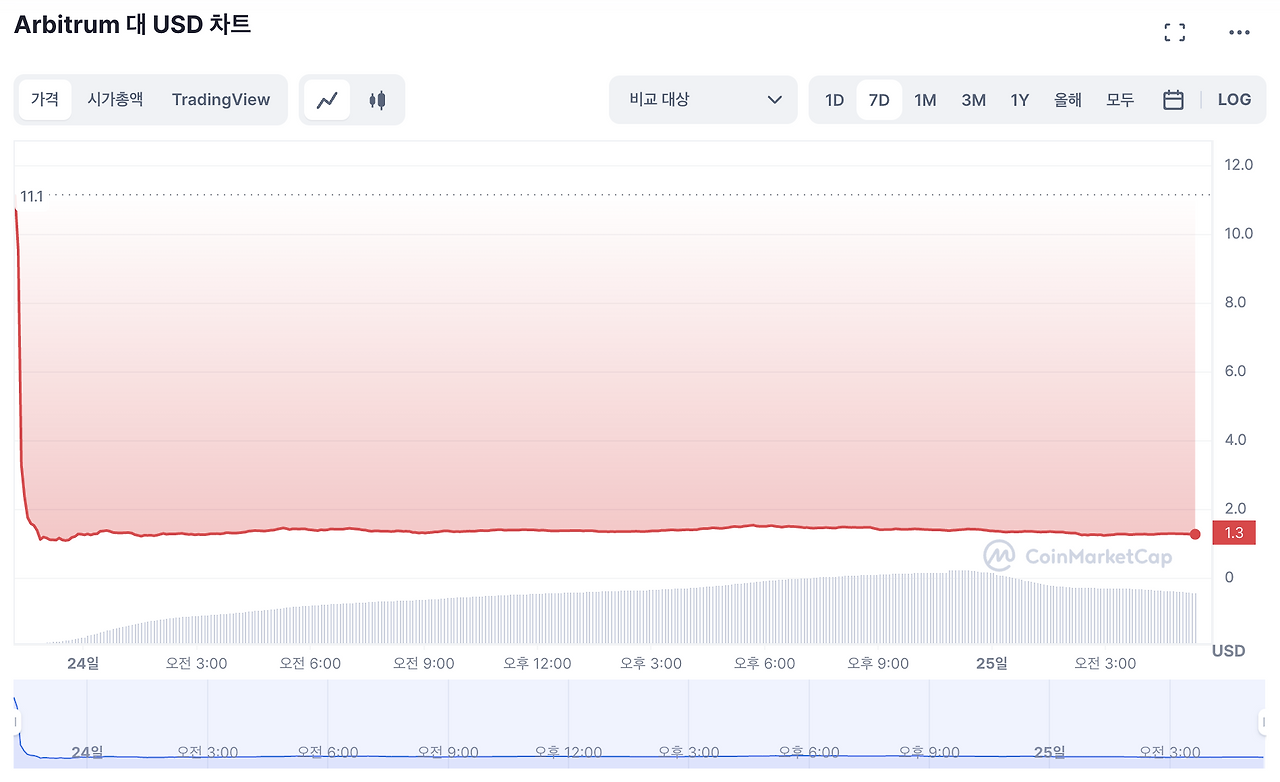This screenshot has width=1280, height=782.
Task: Select the 1M time range
Action: coord(925,100)
